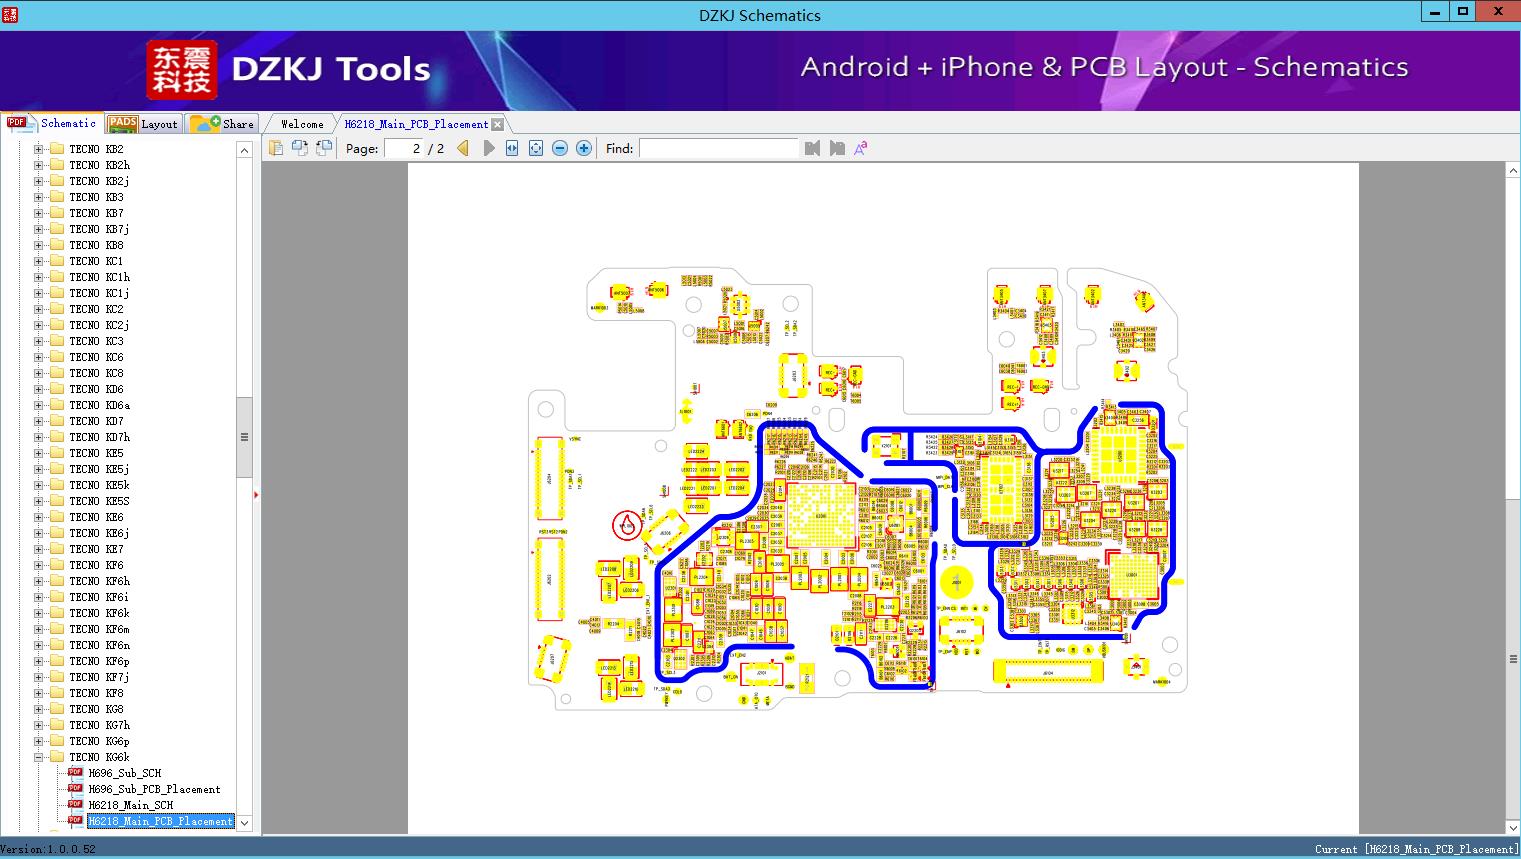1521x859 pixels.
Task: Select the TECNO KG7h folder label
Action: pos(99,725)
